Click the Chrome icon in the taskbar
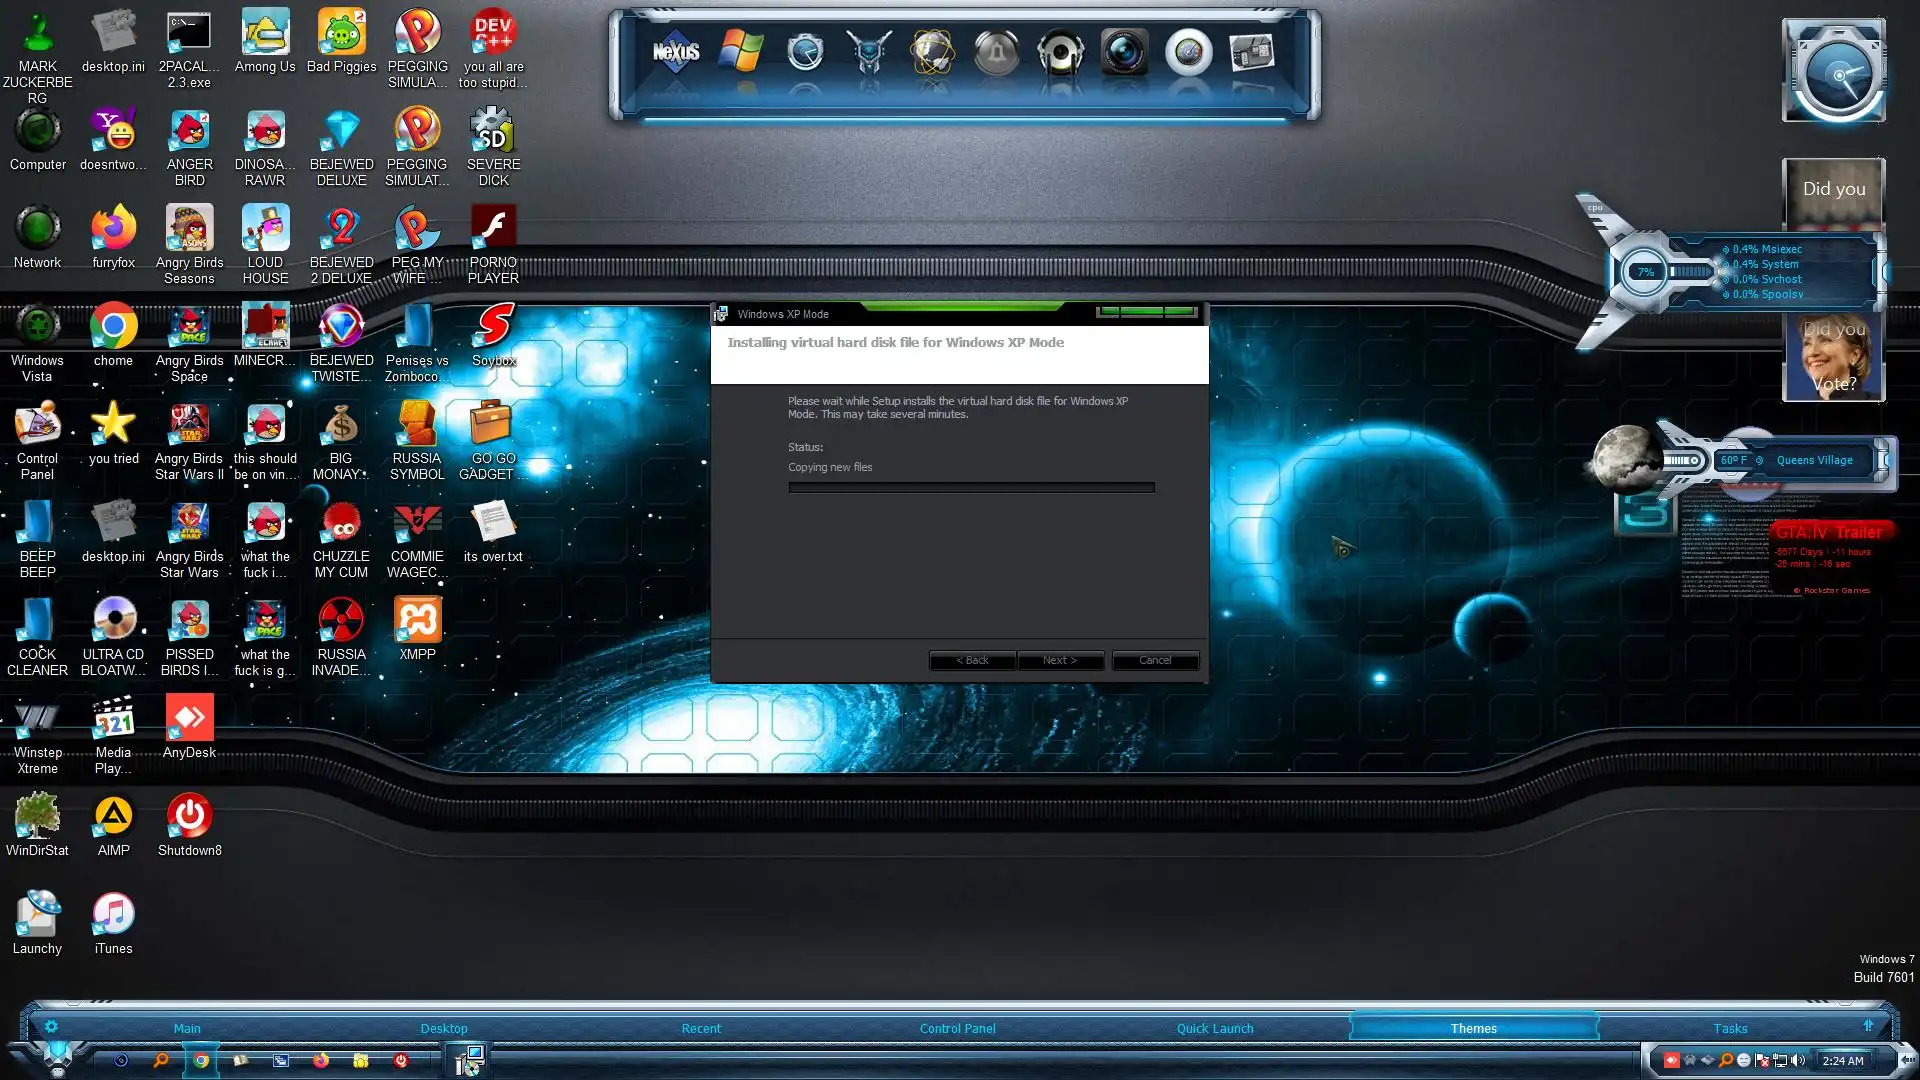 201,1060
